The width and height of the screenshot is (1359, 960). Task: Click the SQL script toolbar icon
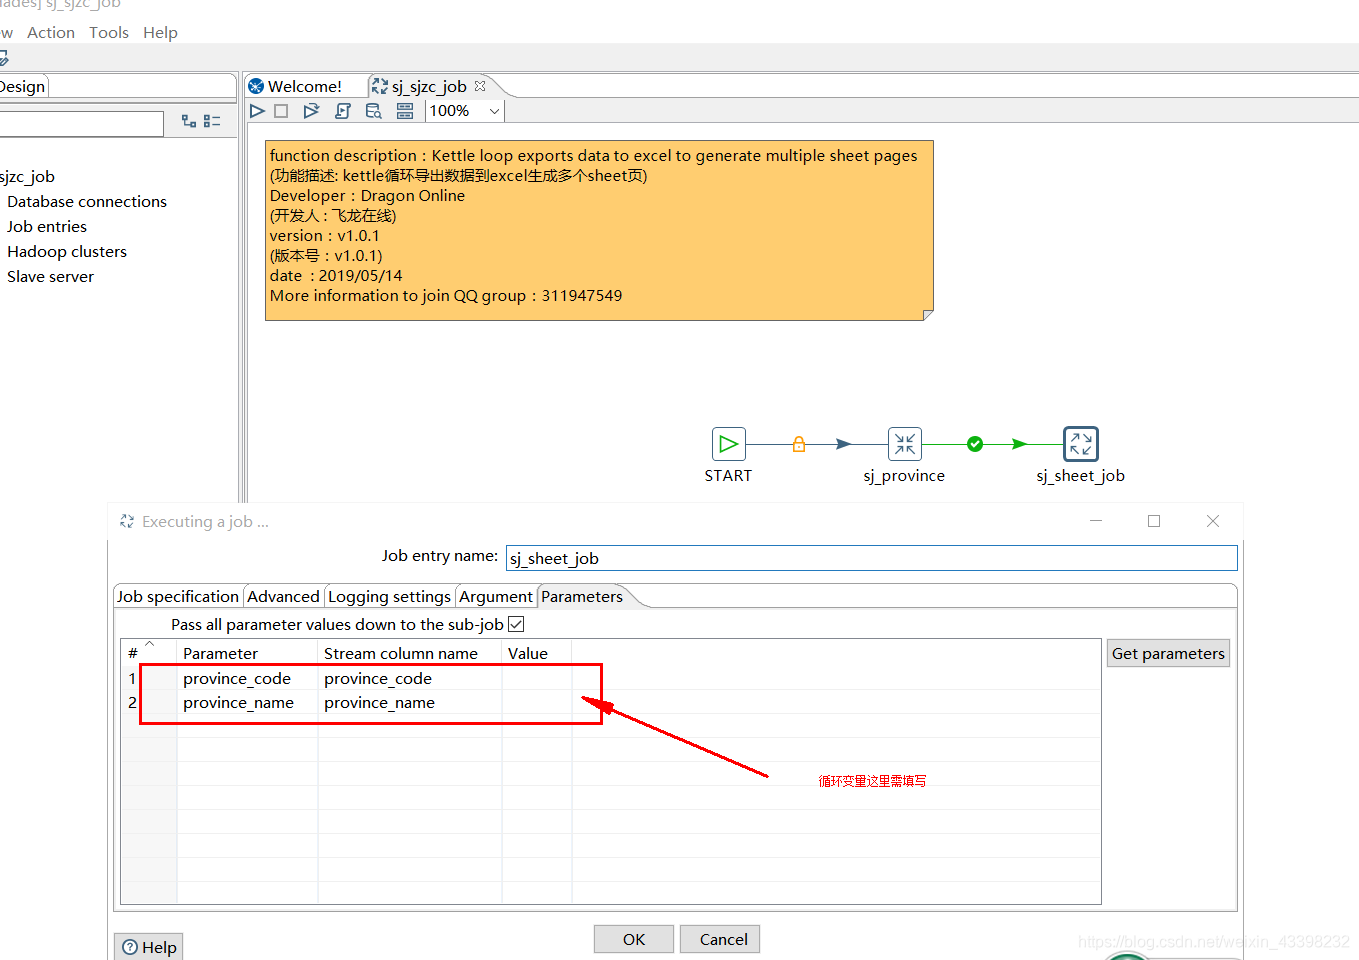coord(343,111)
